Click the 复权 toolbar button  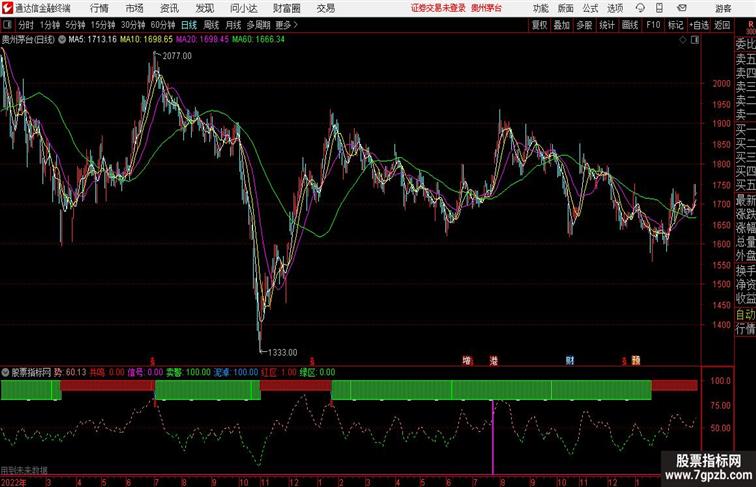coord(539,25)
